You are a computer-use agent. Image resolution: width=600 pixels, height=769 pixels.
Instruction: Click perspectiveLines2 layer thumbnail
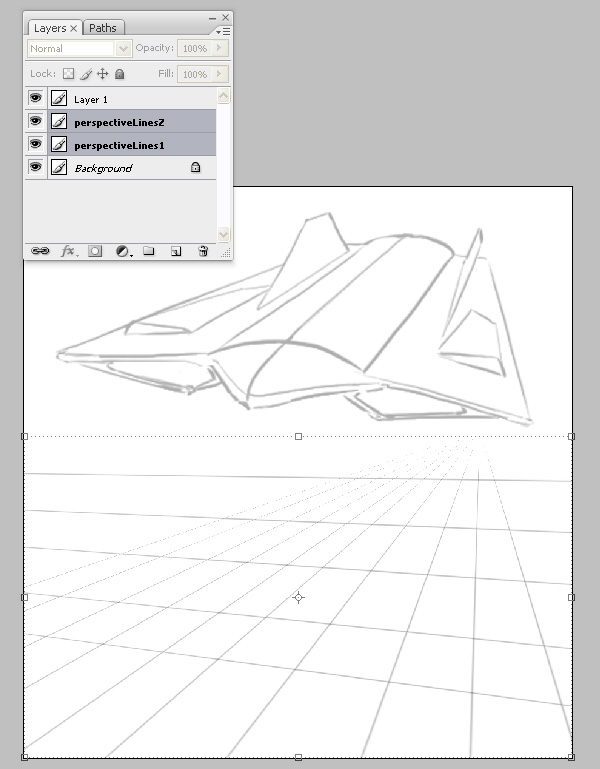click(59, 121)
